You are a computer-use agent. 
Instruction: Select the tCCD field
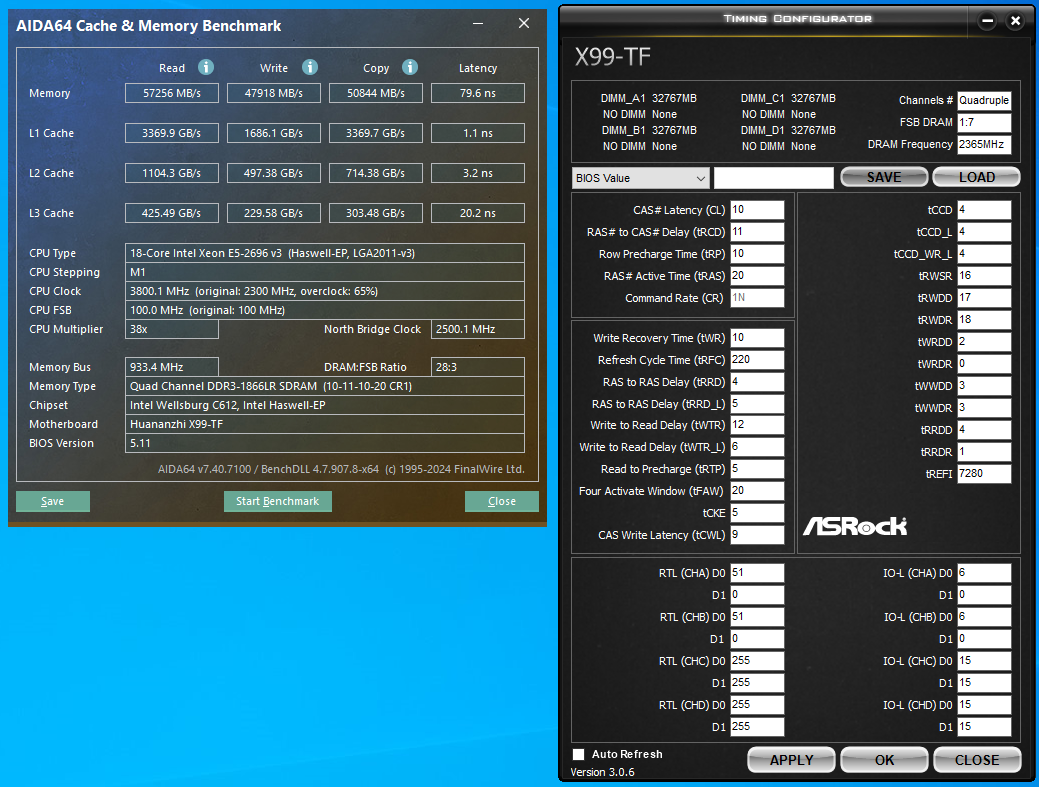pyautogui.click(x=985, y=210)
